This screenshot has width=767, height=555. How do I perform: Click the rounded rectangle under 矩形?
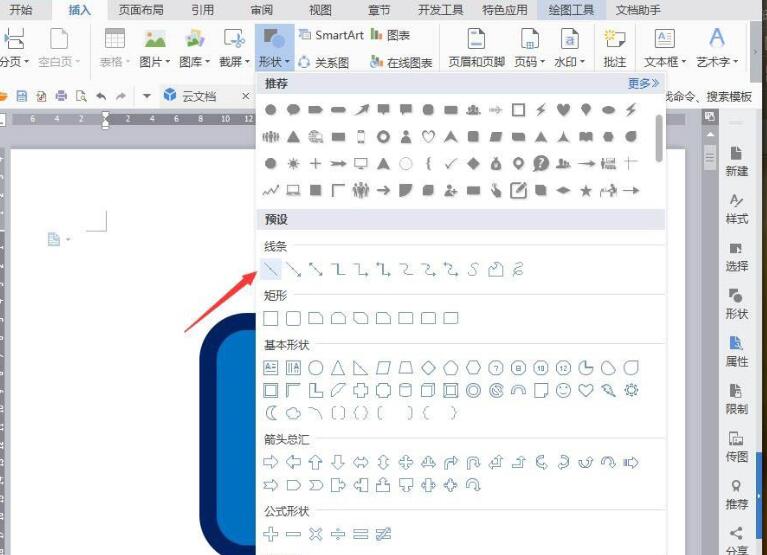293,319
